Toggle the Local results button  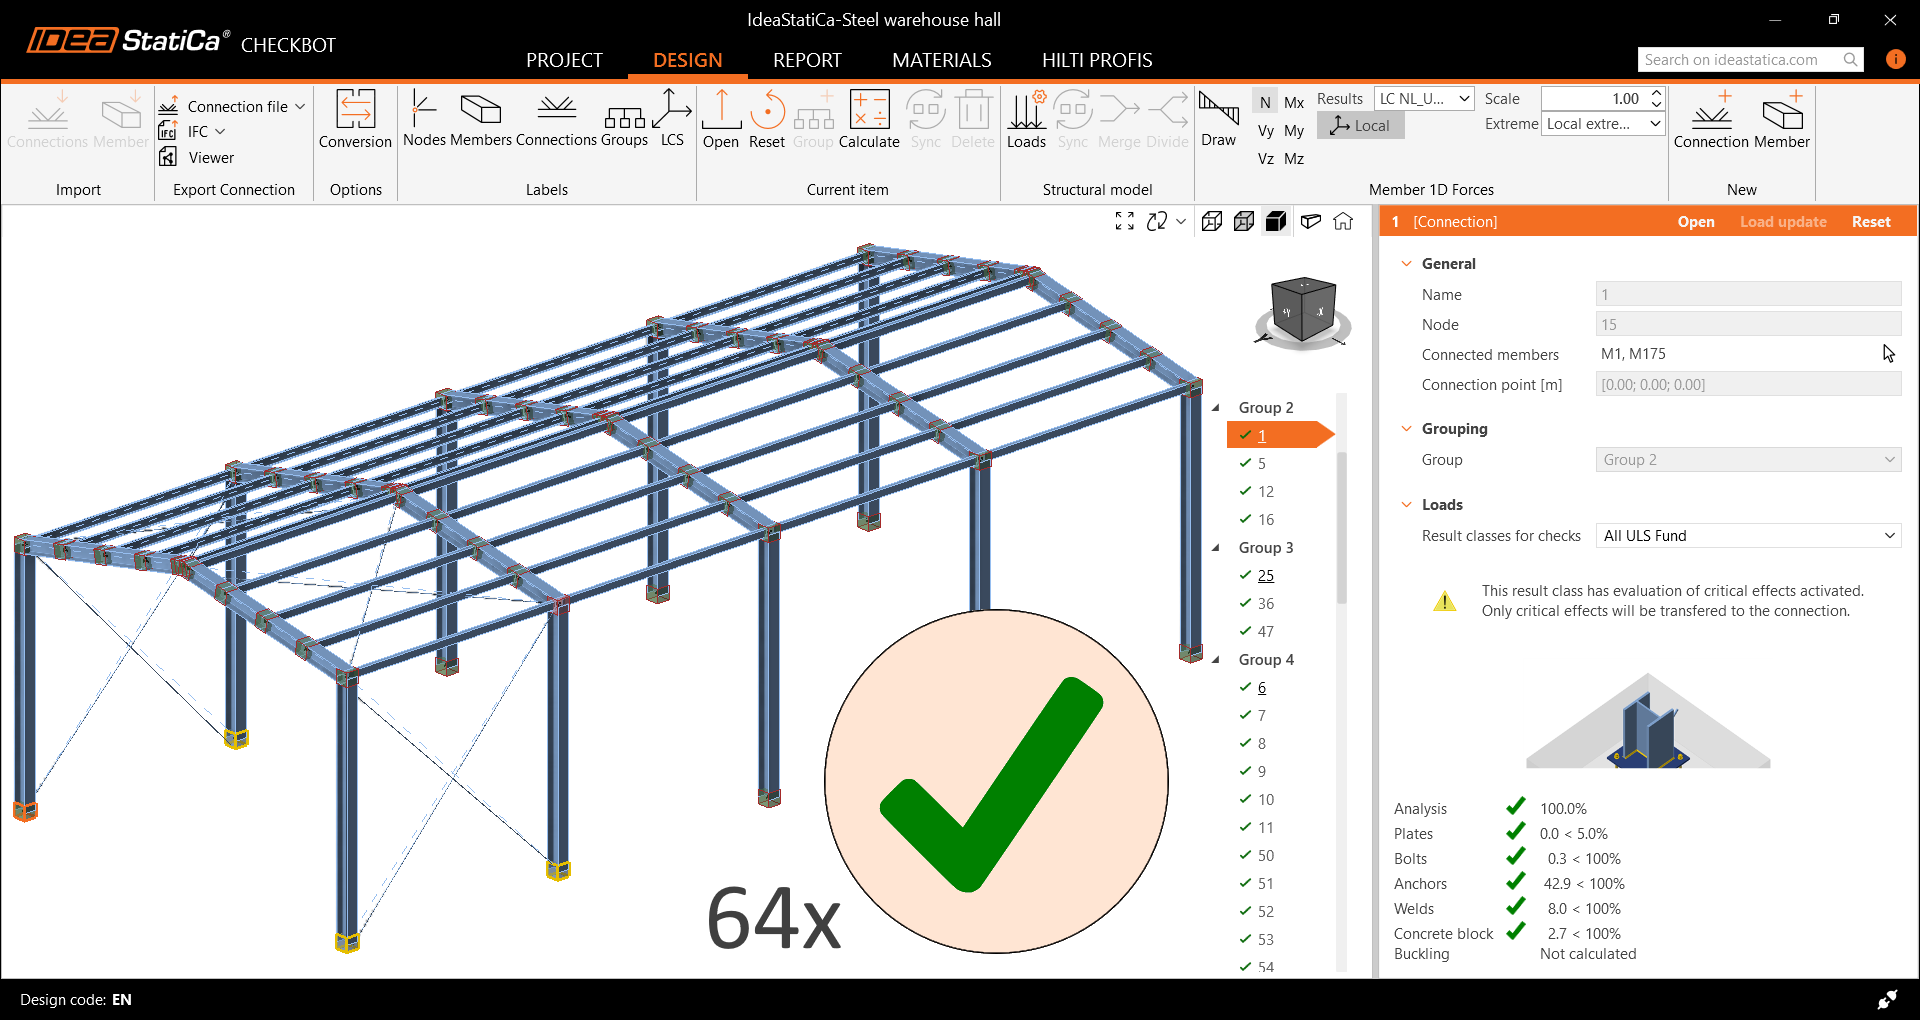[1360, 125]
